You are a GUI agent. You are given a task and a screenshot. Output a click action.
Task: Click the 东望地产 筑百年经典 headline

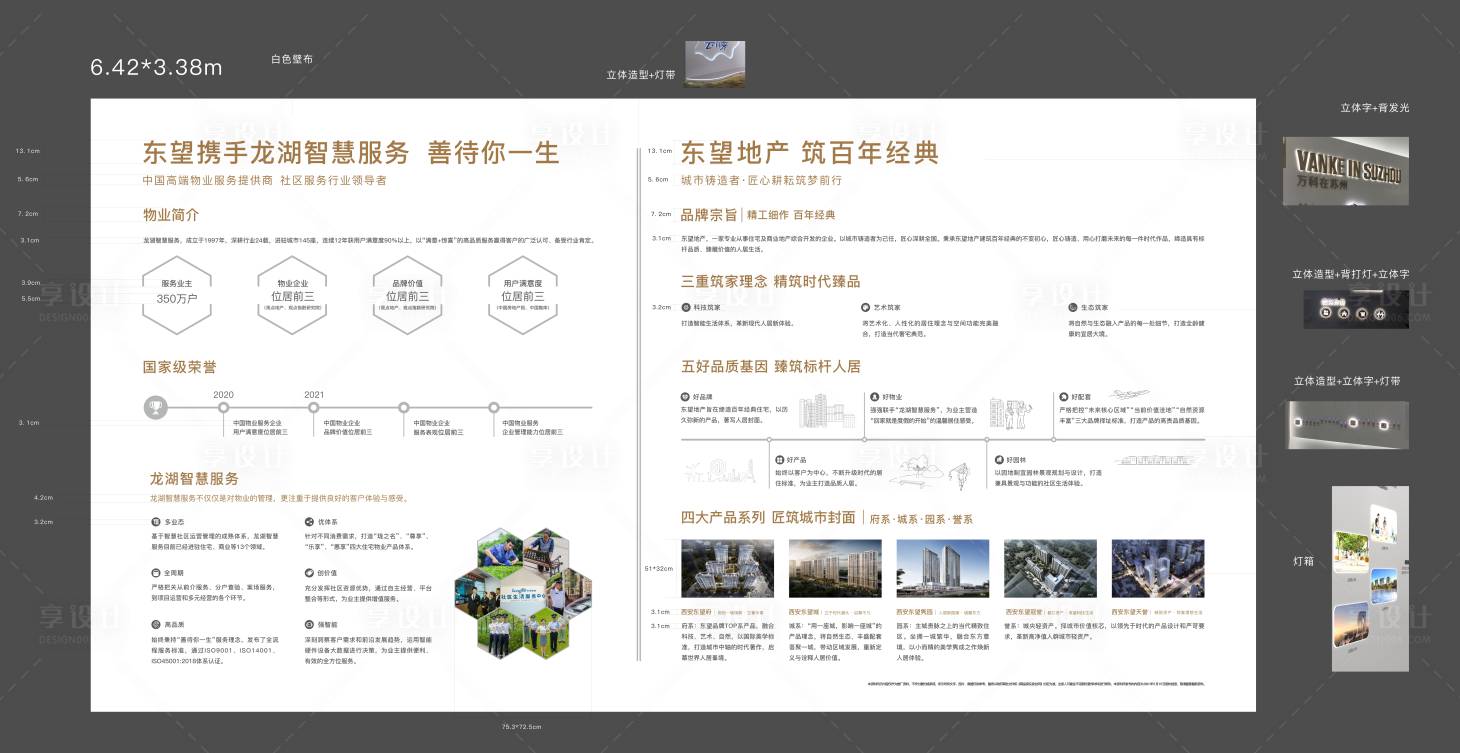(810, 153)
